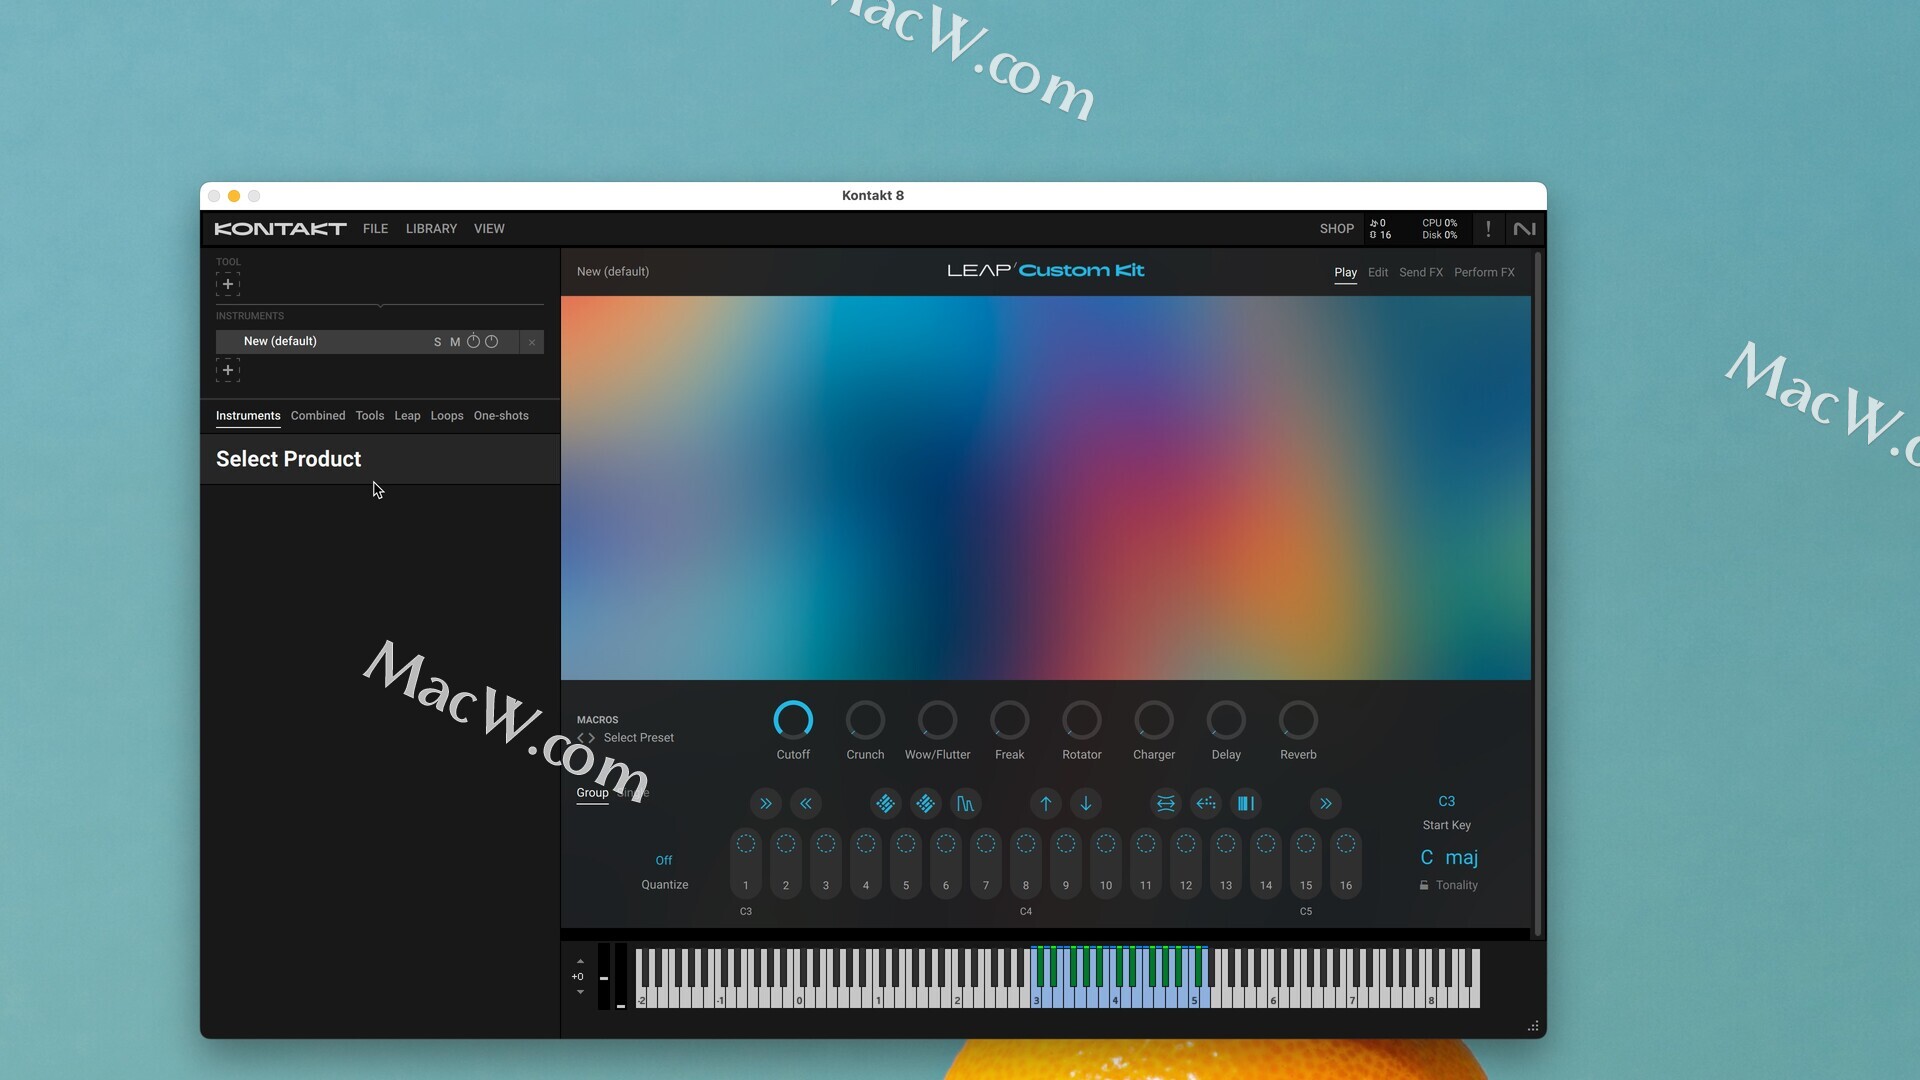Viewport: 1920px width, 1080px height.
Task: Open the Send FX view tab
Action: [1421, 273]
